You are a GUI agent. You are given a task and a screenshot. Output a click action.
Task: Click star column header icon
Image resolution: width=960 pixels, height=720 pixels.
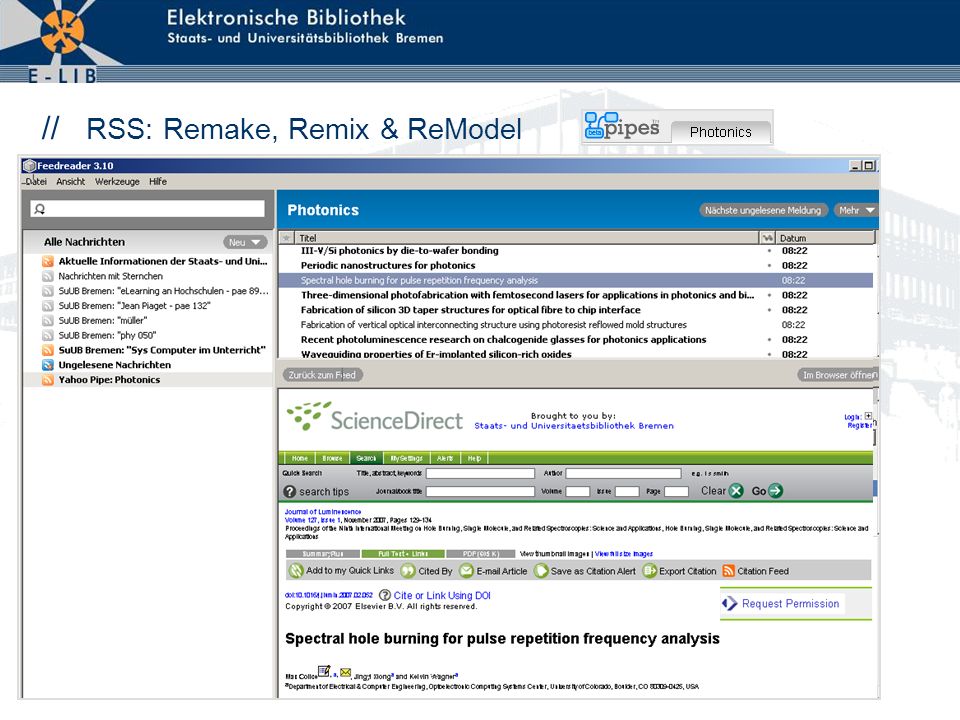point(286,238)
